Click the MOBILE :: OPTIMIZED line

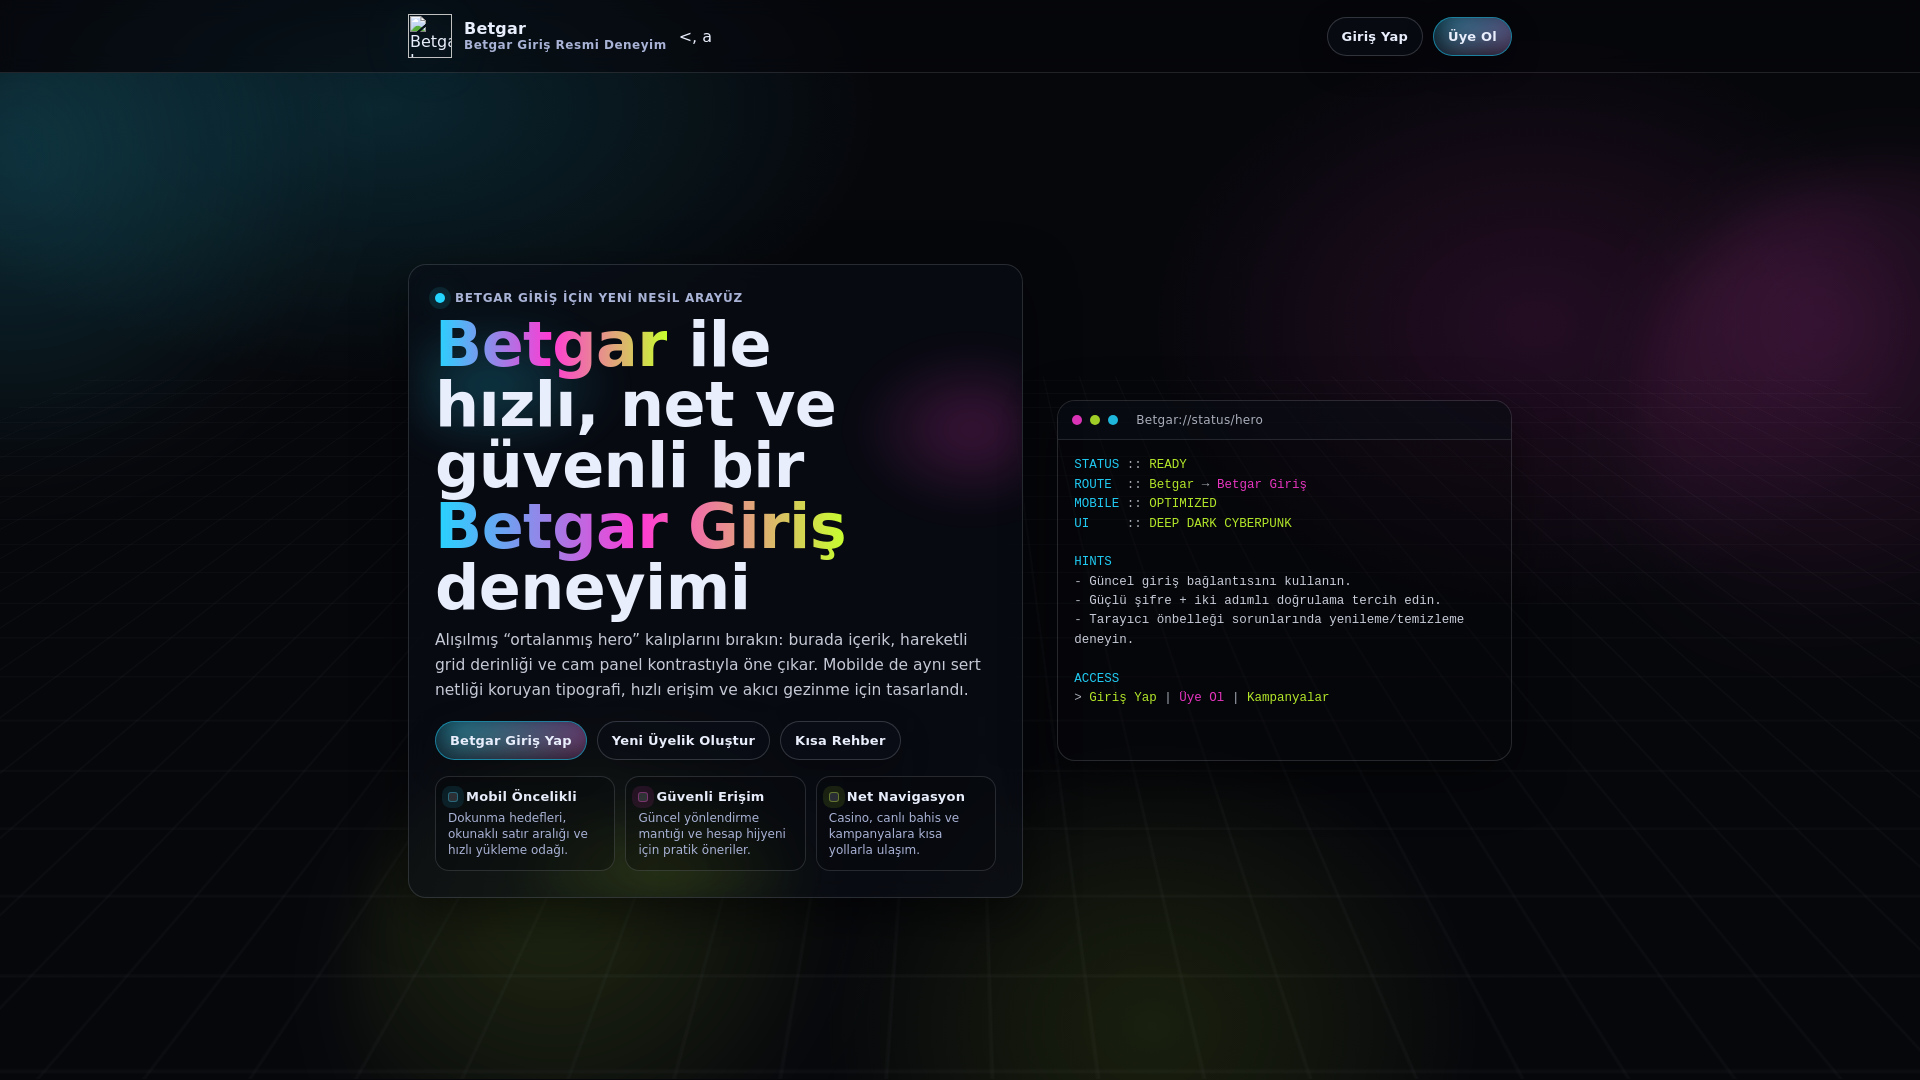click(1145, 504)
